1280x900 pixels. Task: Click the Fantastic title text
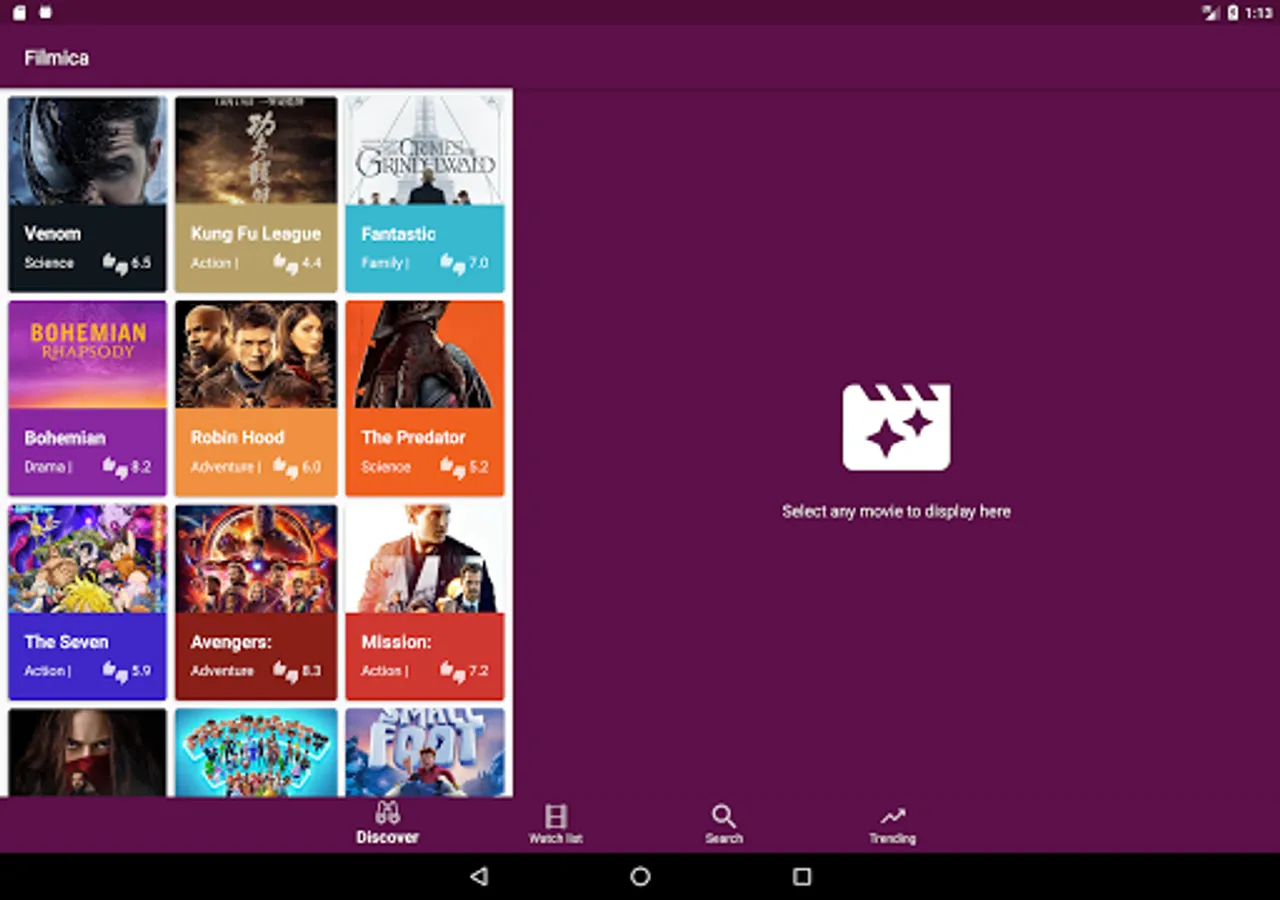(398, 233)
